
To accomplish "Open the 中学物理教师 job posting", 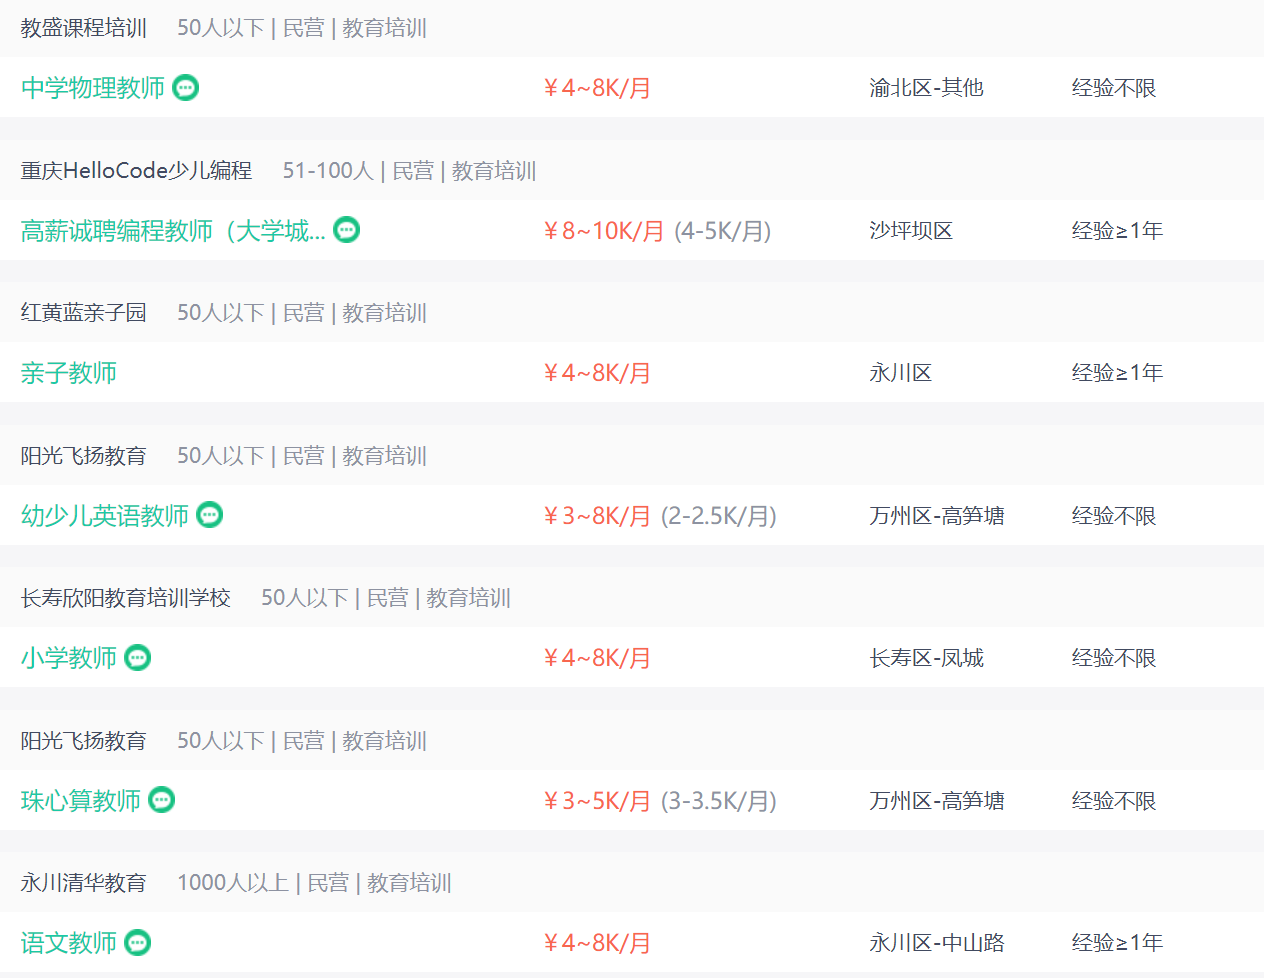I will [x=93, y=88].
